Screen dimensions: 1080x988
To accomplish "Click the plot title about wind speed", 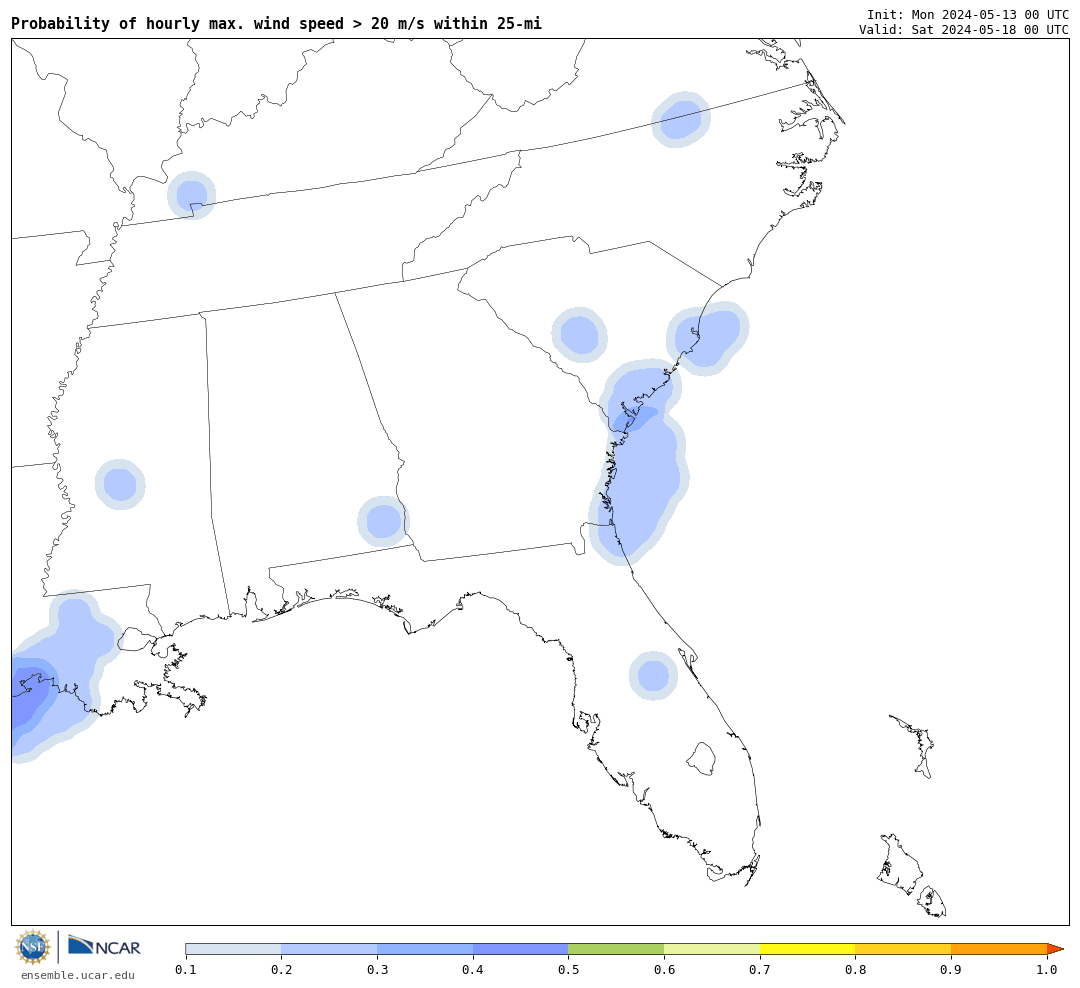I will pos(276,23).
